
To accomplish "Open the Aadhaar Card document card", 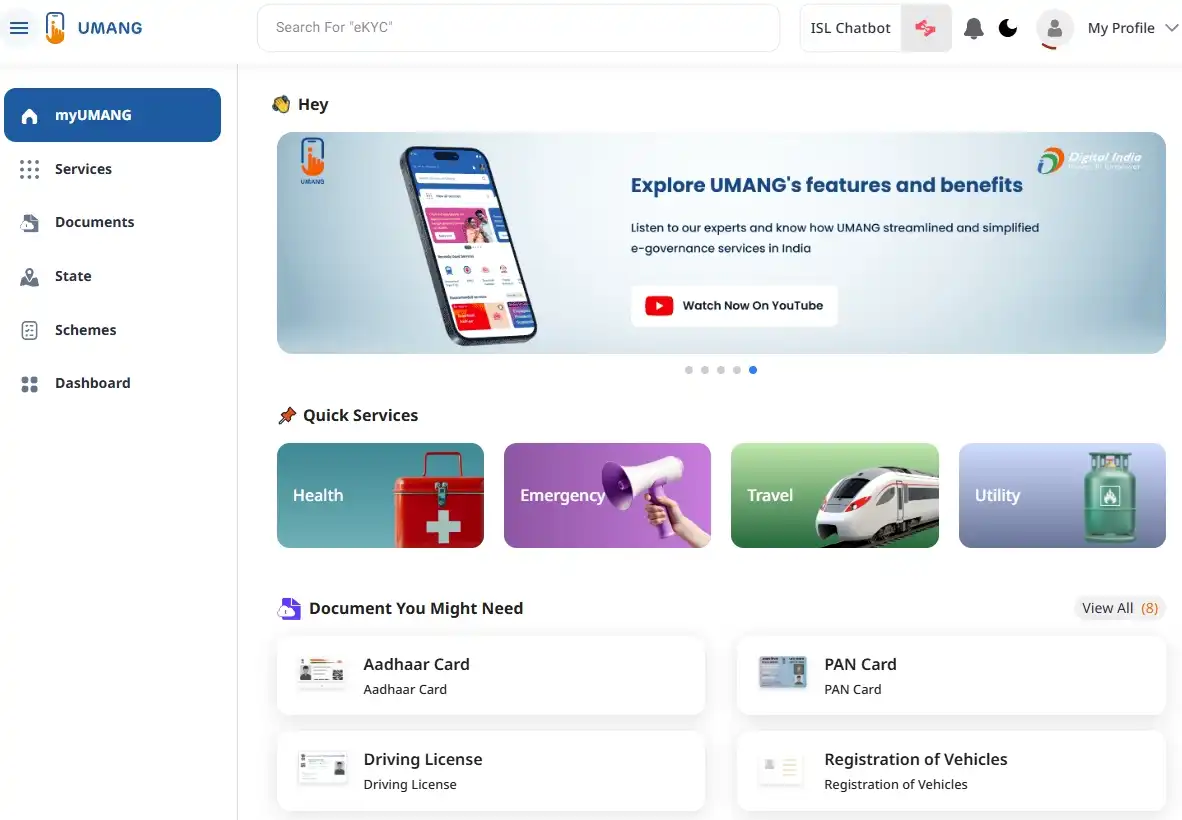I will pos(491,675).
